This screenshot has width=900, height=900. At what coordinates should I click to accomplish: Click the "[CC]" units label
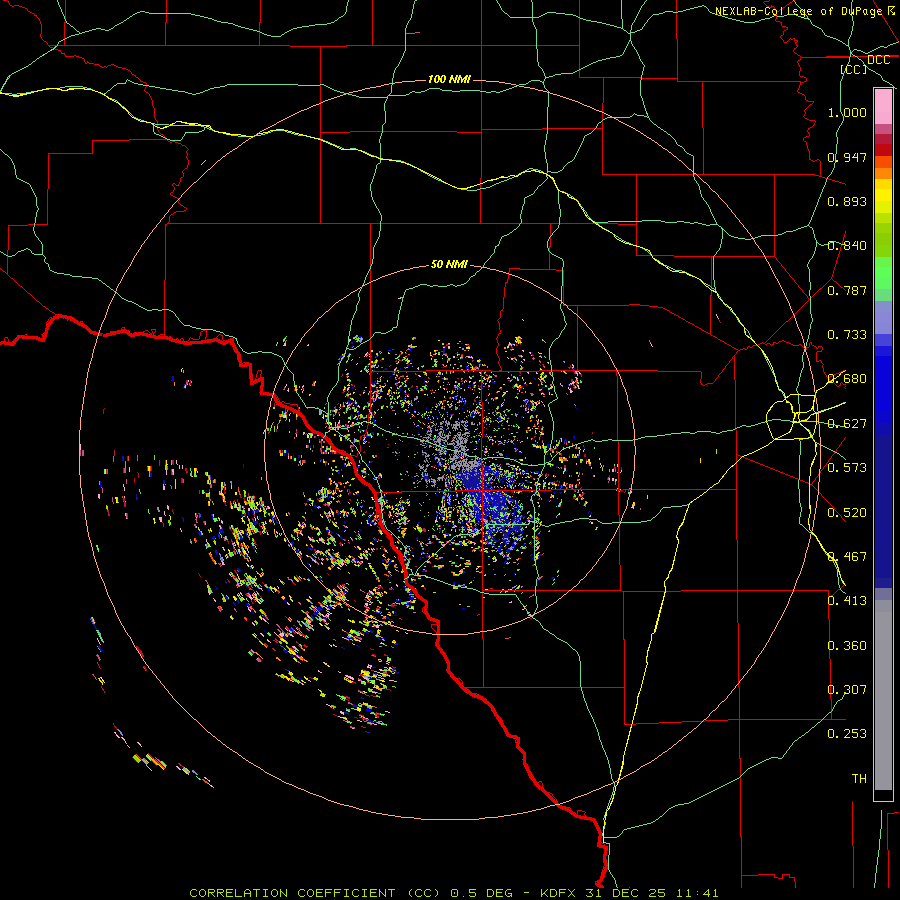[x=853, y=69]
